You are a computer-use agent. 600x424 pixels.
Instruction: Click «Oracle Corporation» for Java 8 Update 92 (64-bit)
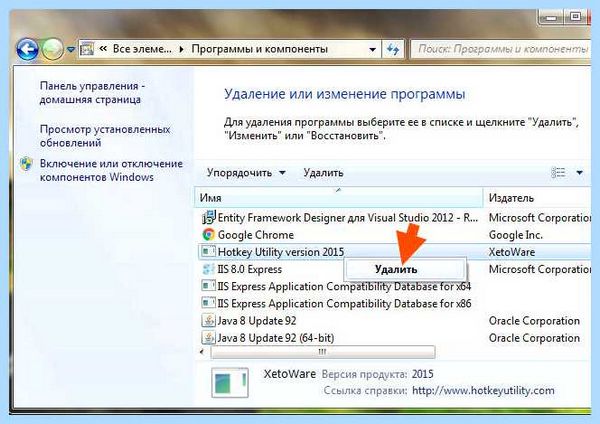(x=534, y=338)
